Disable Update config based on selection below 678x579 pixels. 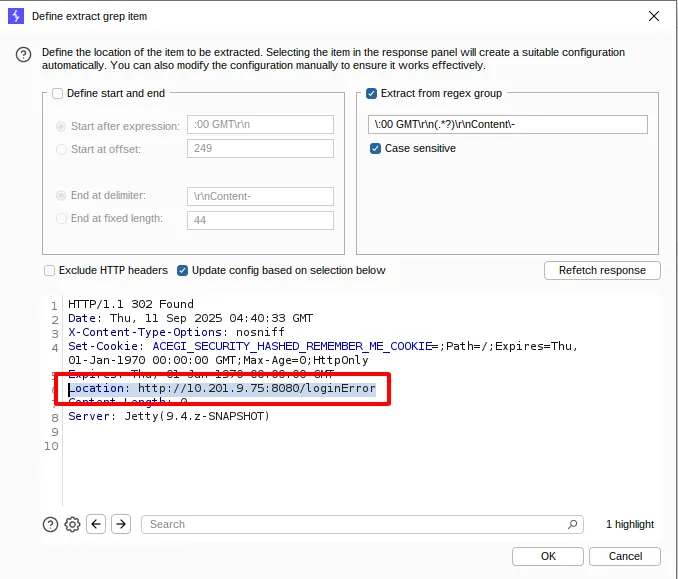click(183, 270)
